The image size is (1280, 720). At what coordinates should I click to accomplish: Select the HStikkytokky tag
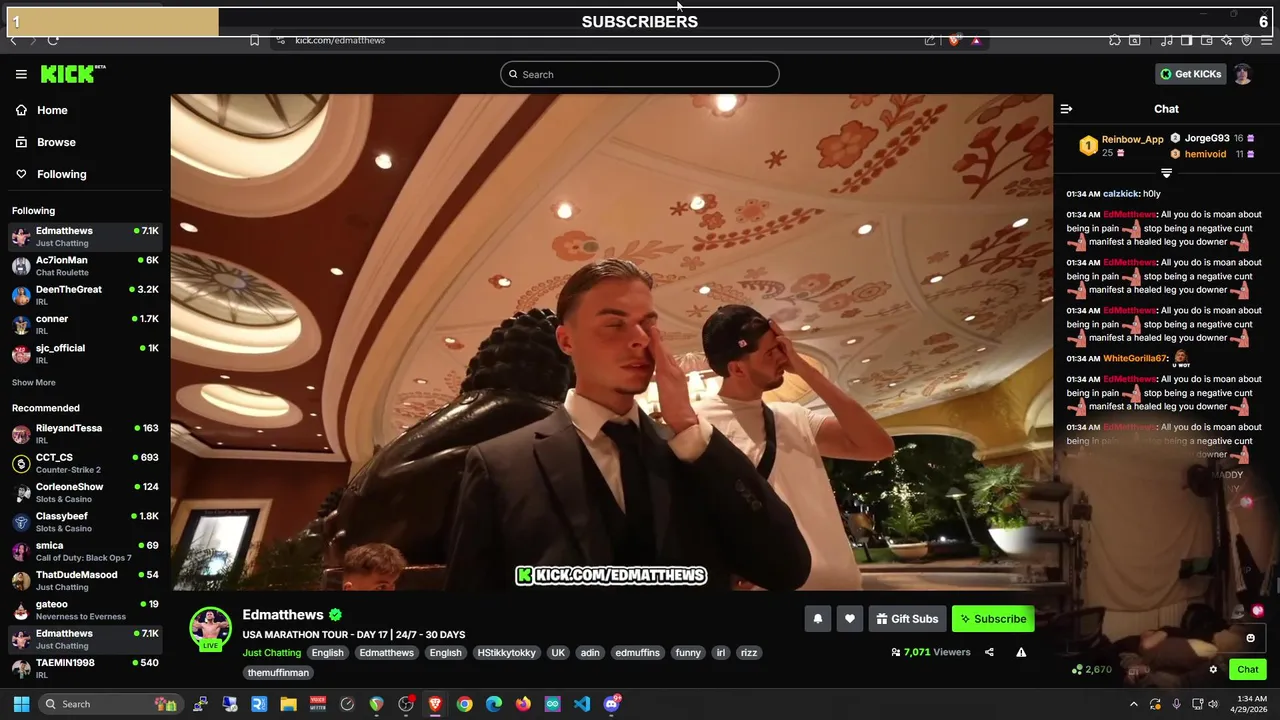coord(506,652)
